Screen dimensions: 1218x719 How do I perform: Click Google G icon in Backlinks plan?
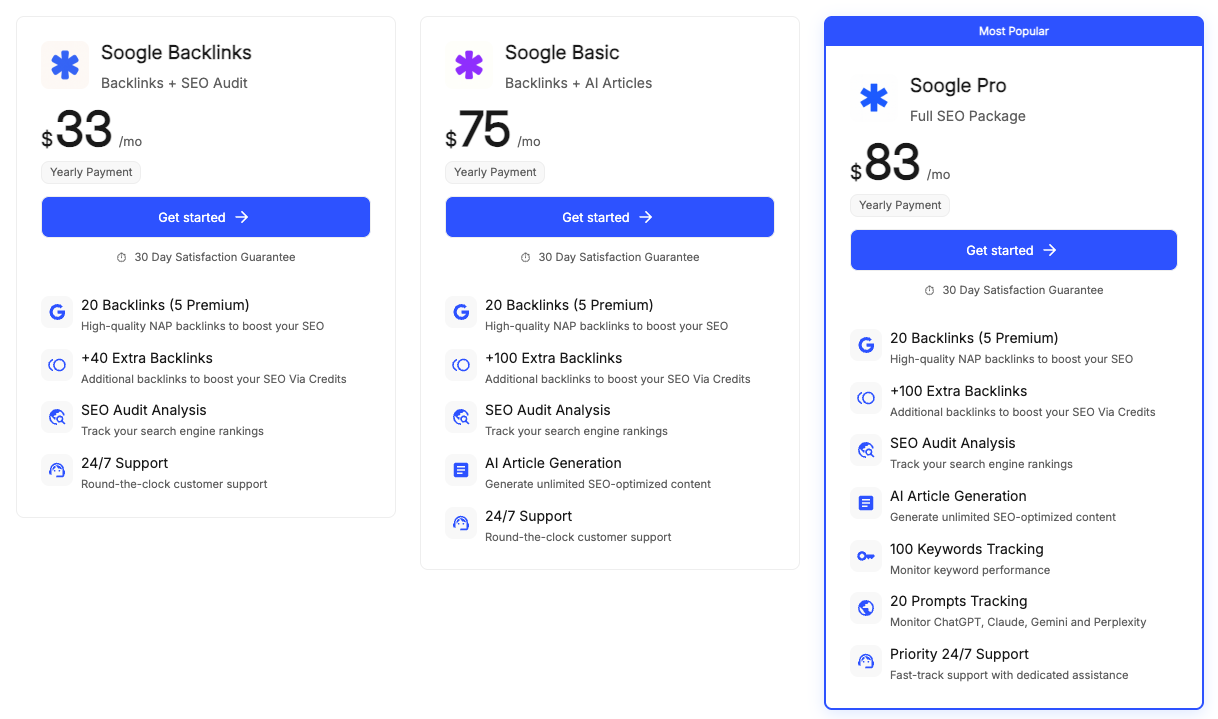(x=57, y=312)
